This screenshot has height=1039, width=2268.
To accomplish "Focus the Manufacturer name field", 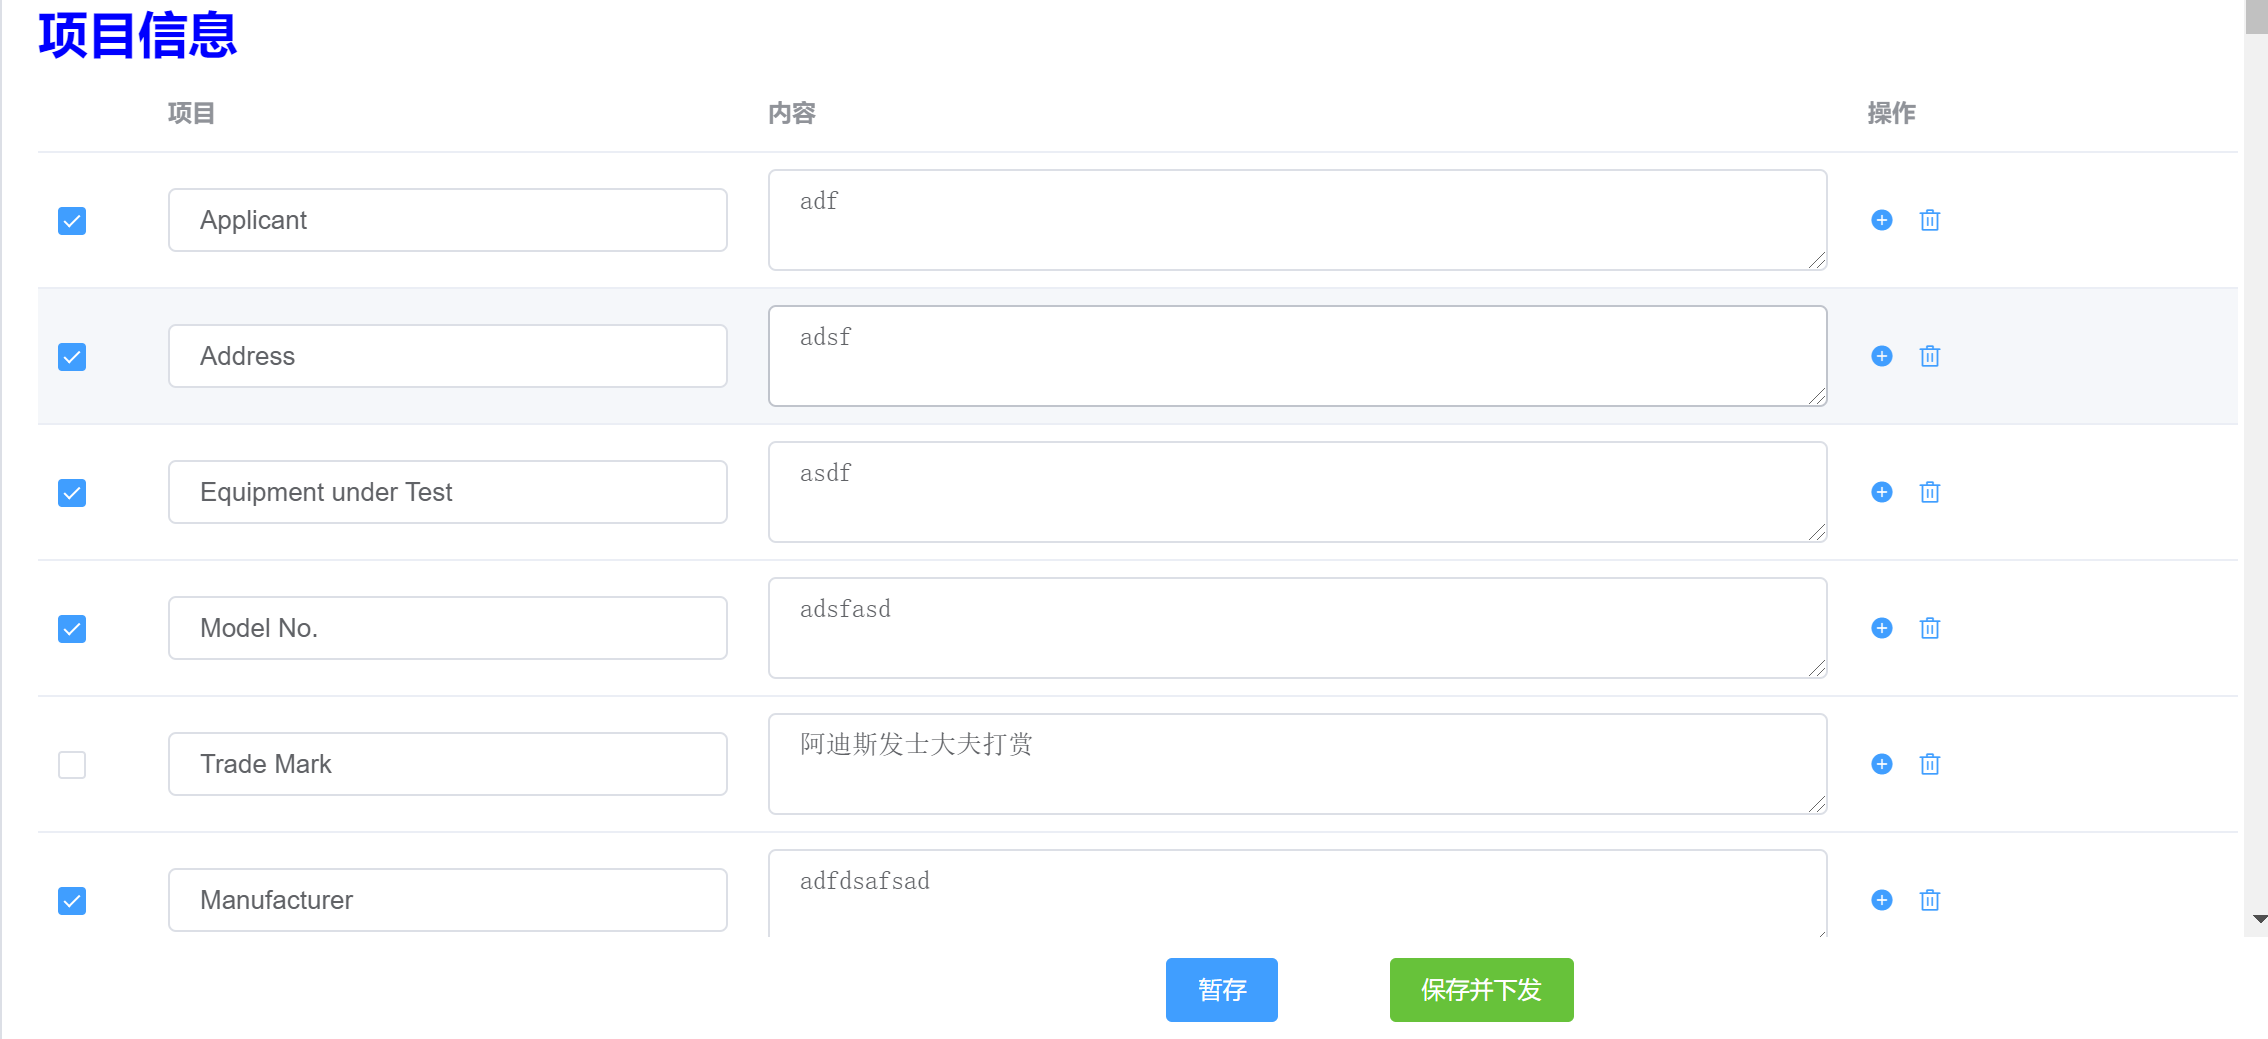I will point(448,900).
